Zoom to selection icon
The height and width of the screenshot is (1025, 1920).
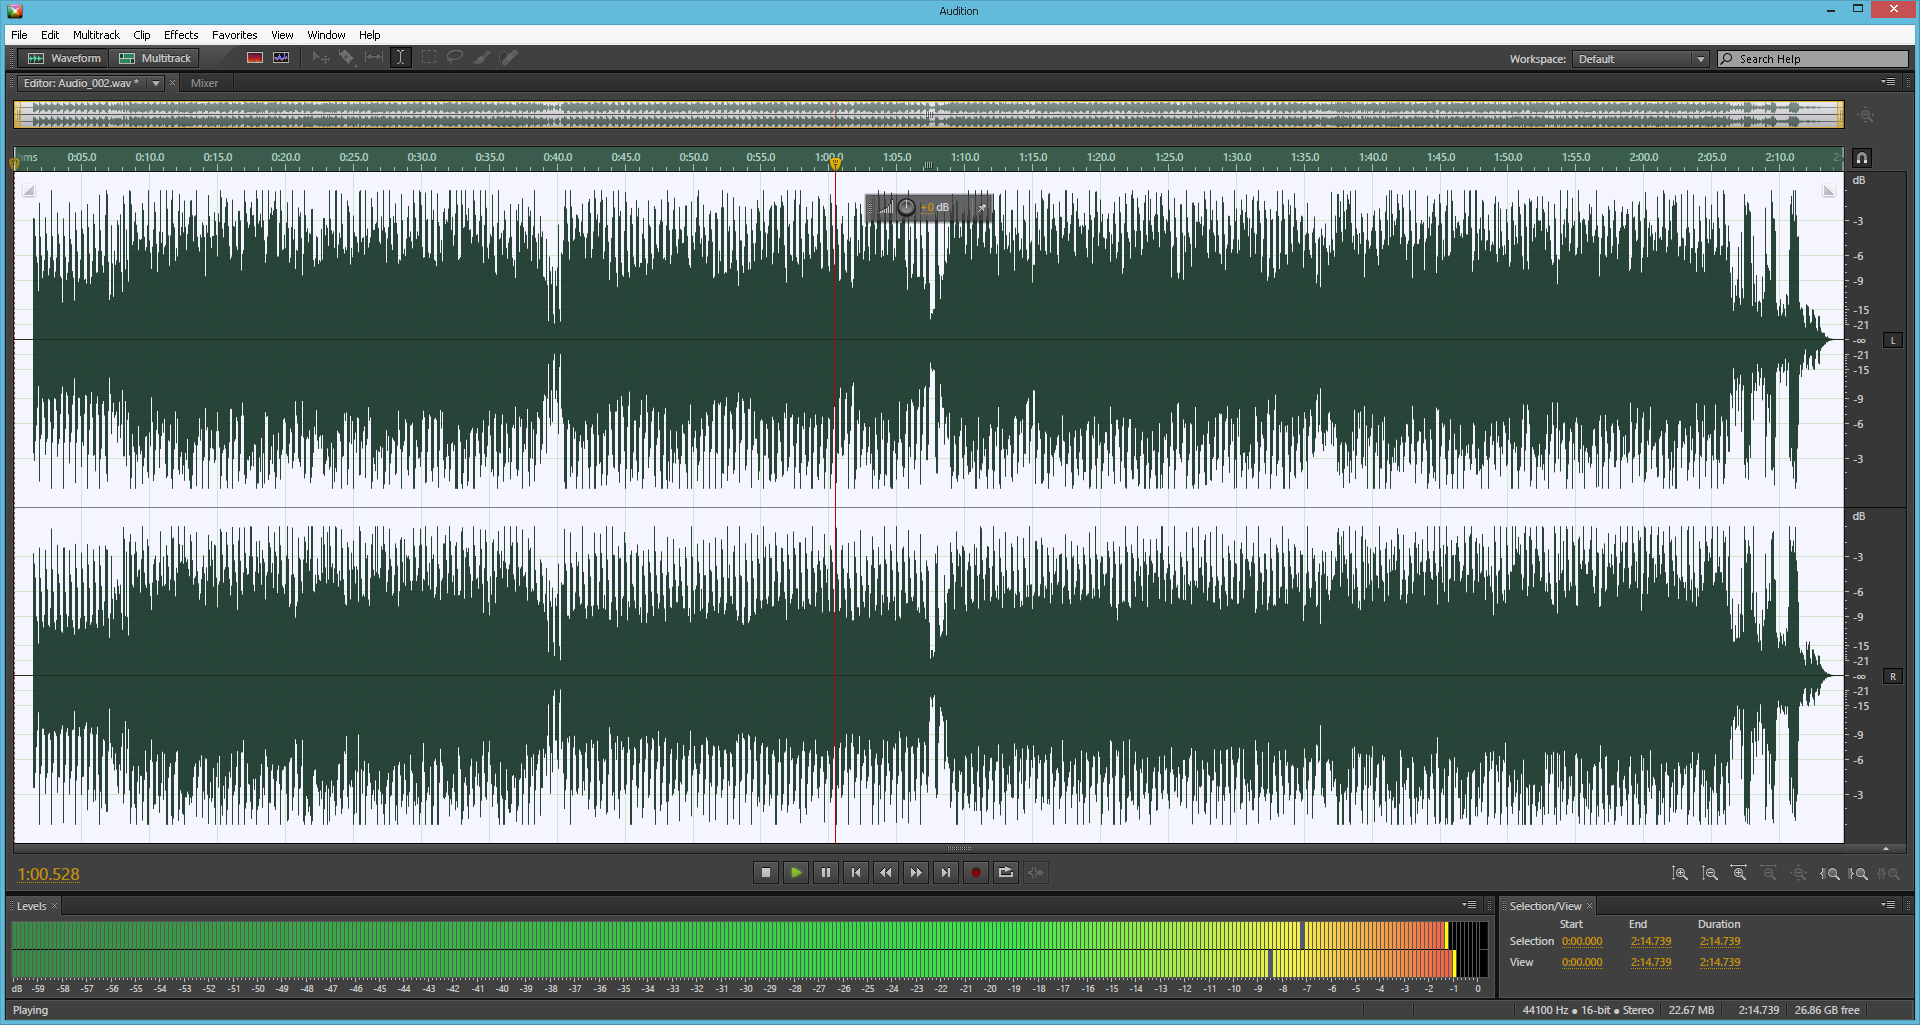[x=1888, y=874]
